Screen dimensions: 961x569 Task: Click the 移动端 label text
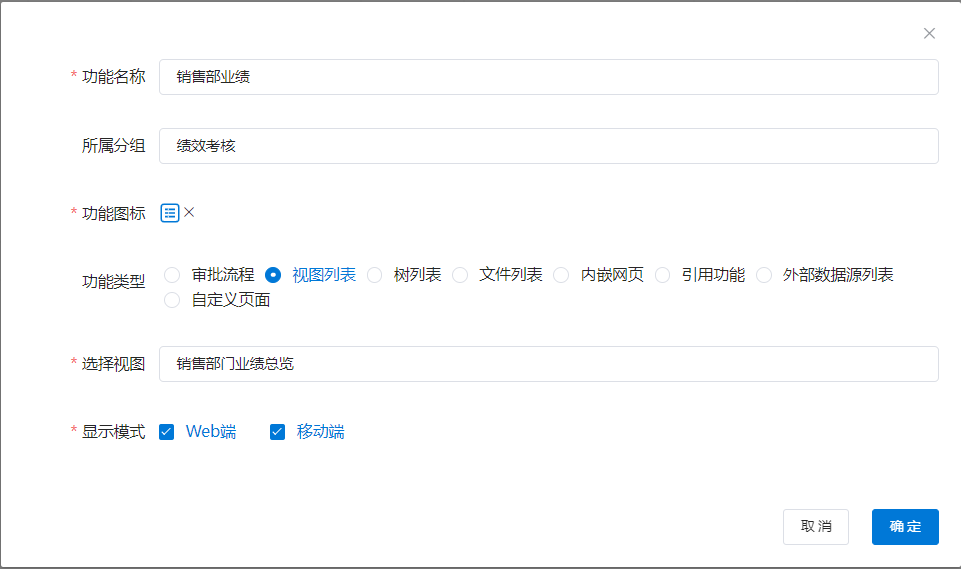[x=320, y=432]
